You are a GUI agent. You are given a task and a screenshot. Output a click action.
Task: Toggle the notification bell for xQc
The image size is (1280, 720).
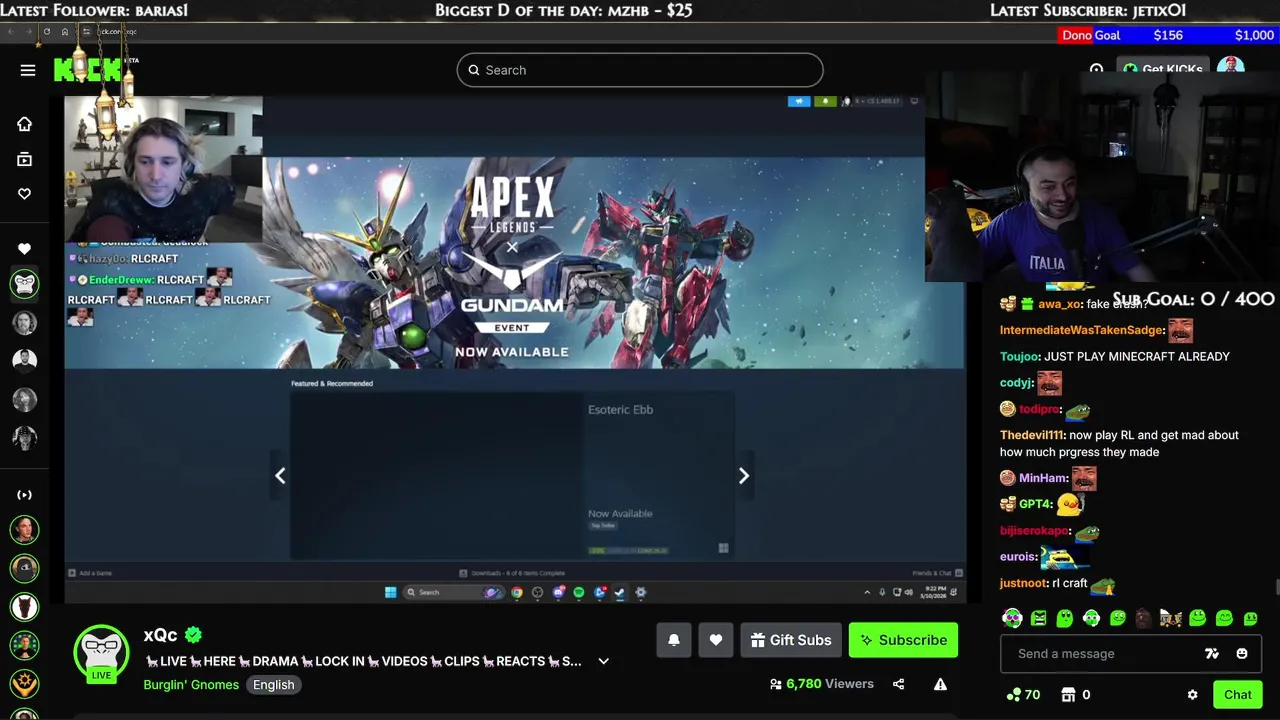(674, 640)
